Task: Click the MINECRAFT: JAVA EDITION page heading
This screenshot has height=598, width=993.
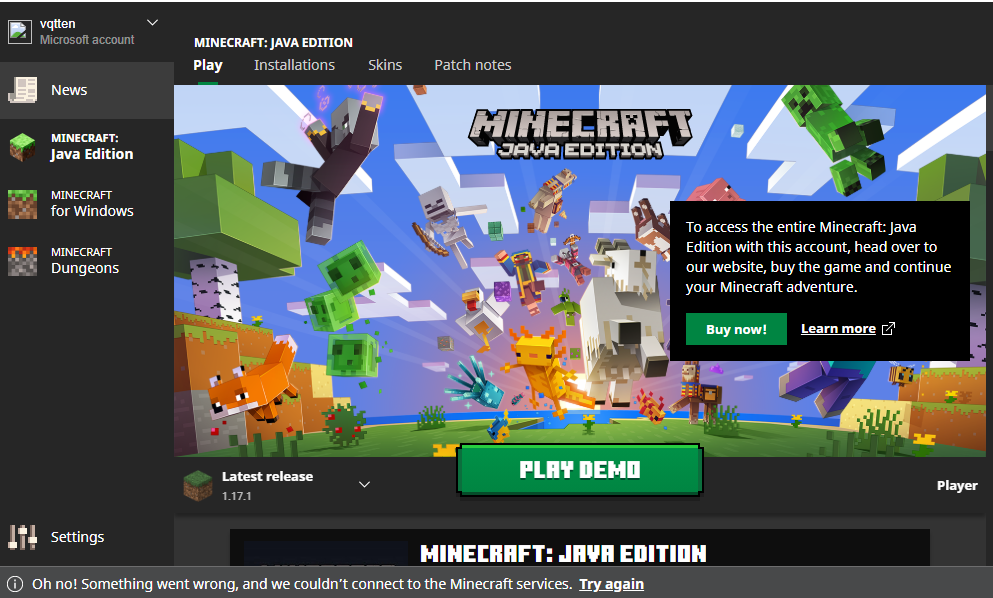Action: click(x=273, y=42)
